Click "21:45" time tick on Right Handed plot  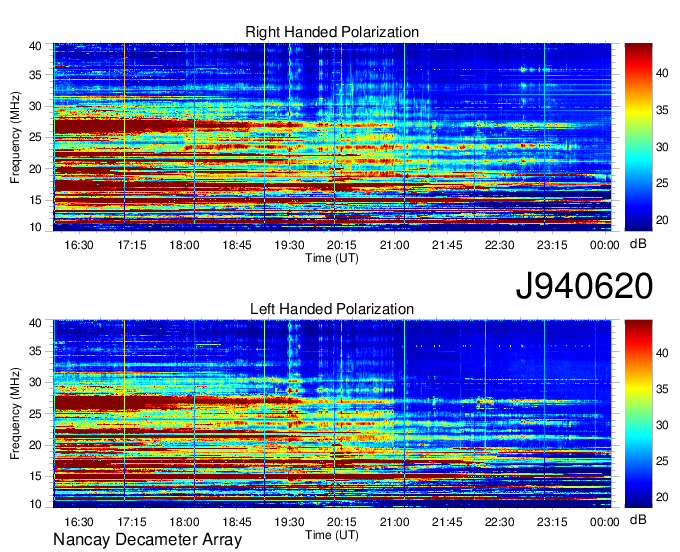447,245
